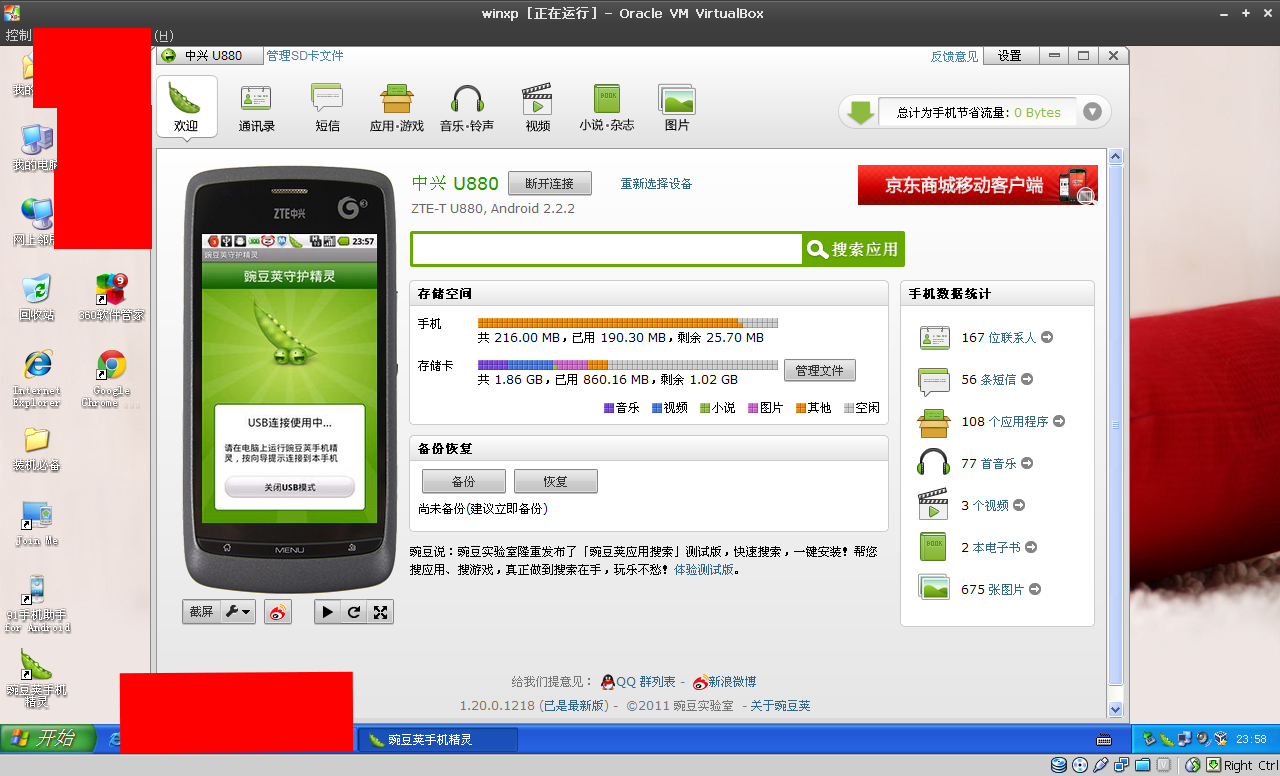The image size is (1280, 776).
Task: Click the green book icon in statistics
Action: 934,547
